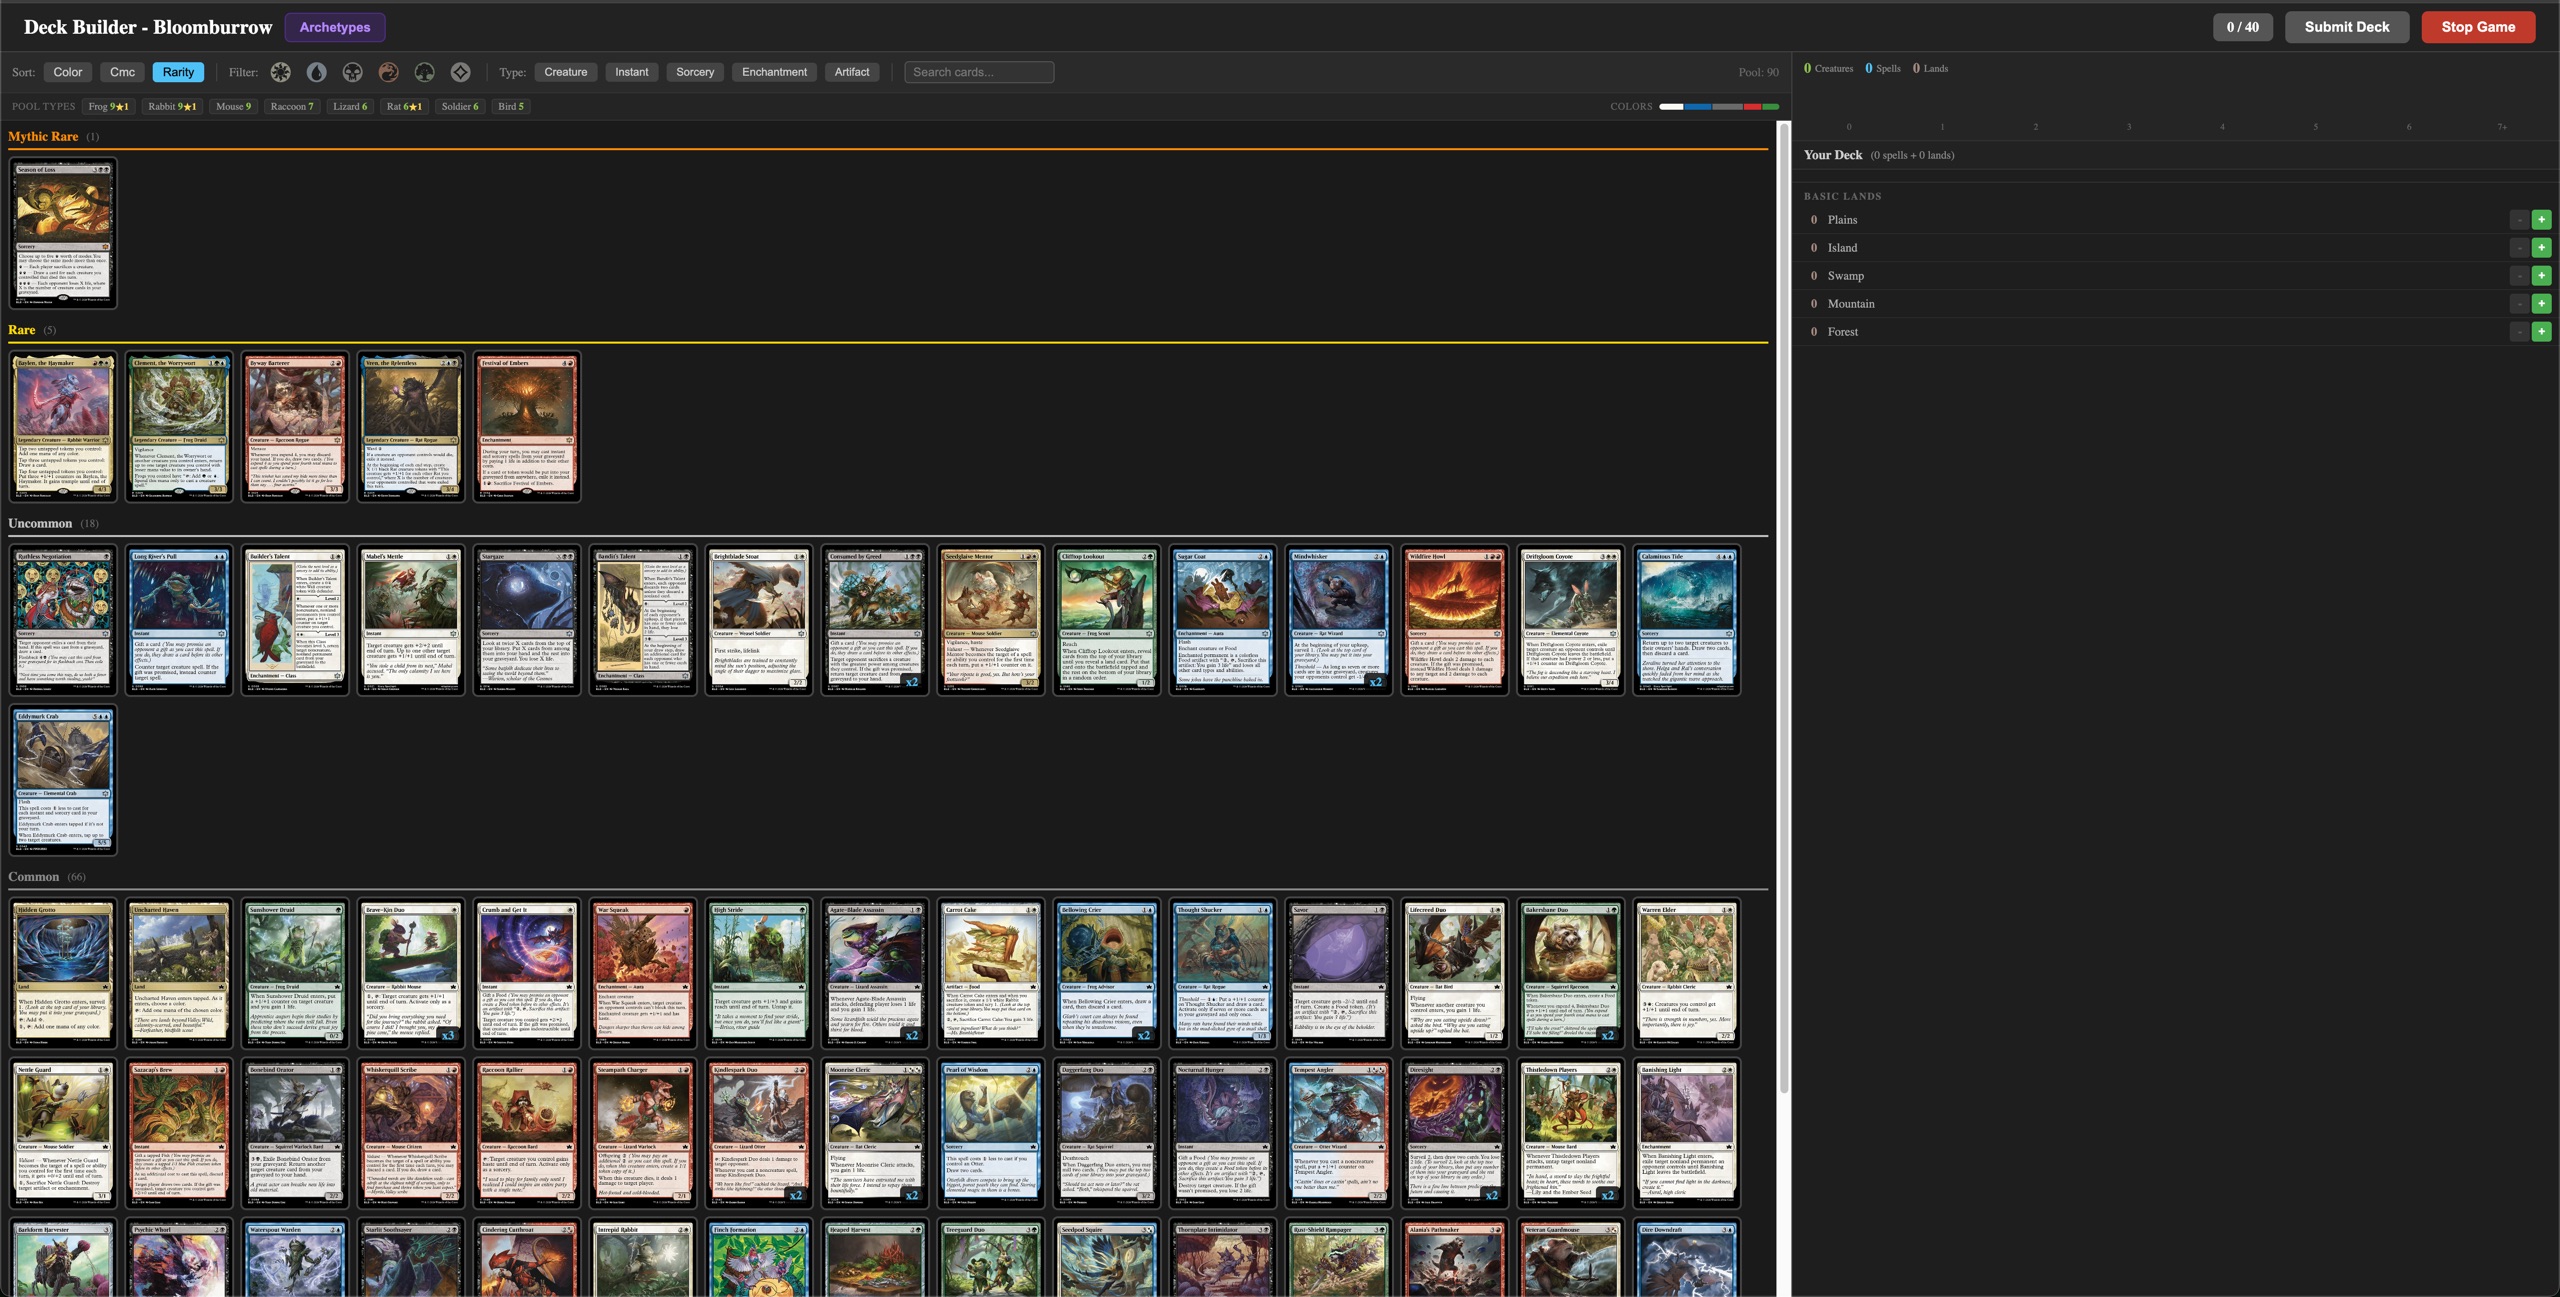Select the Soldier pool type chip
Viewport: 2560px width, 1297px height.
460,106
